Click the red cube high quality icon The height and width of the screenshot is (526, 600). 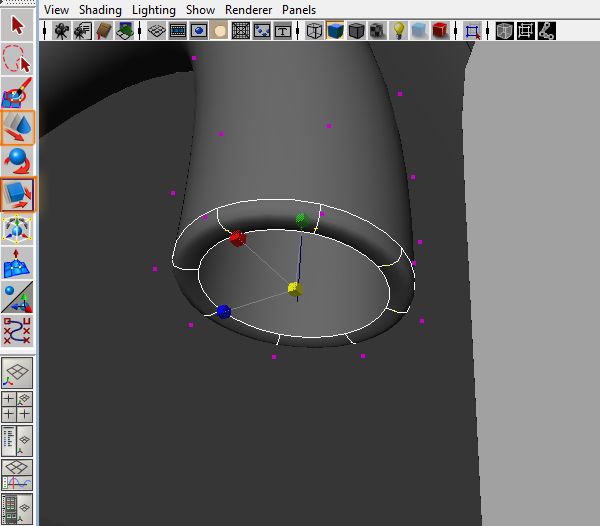[440, 31]
